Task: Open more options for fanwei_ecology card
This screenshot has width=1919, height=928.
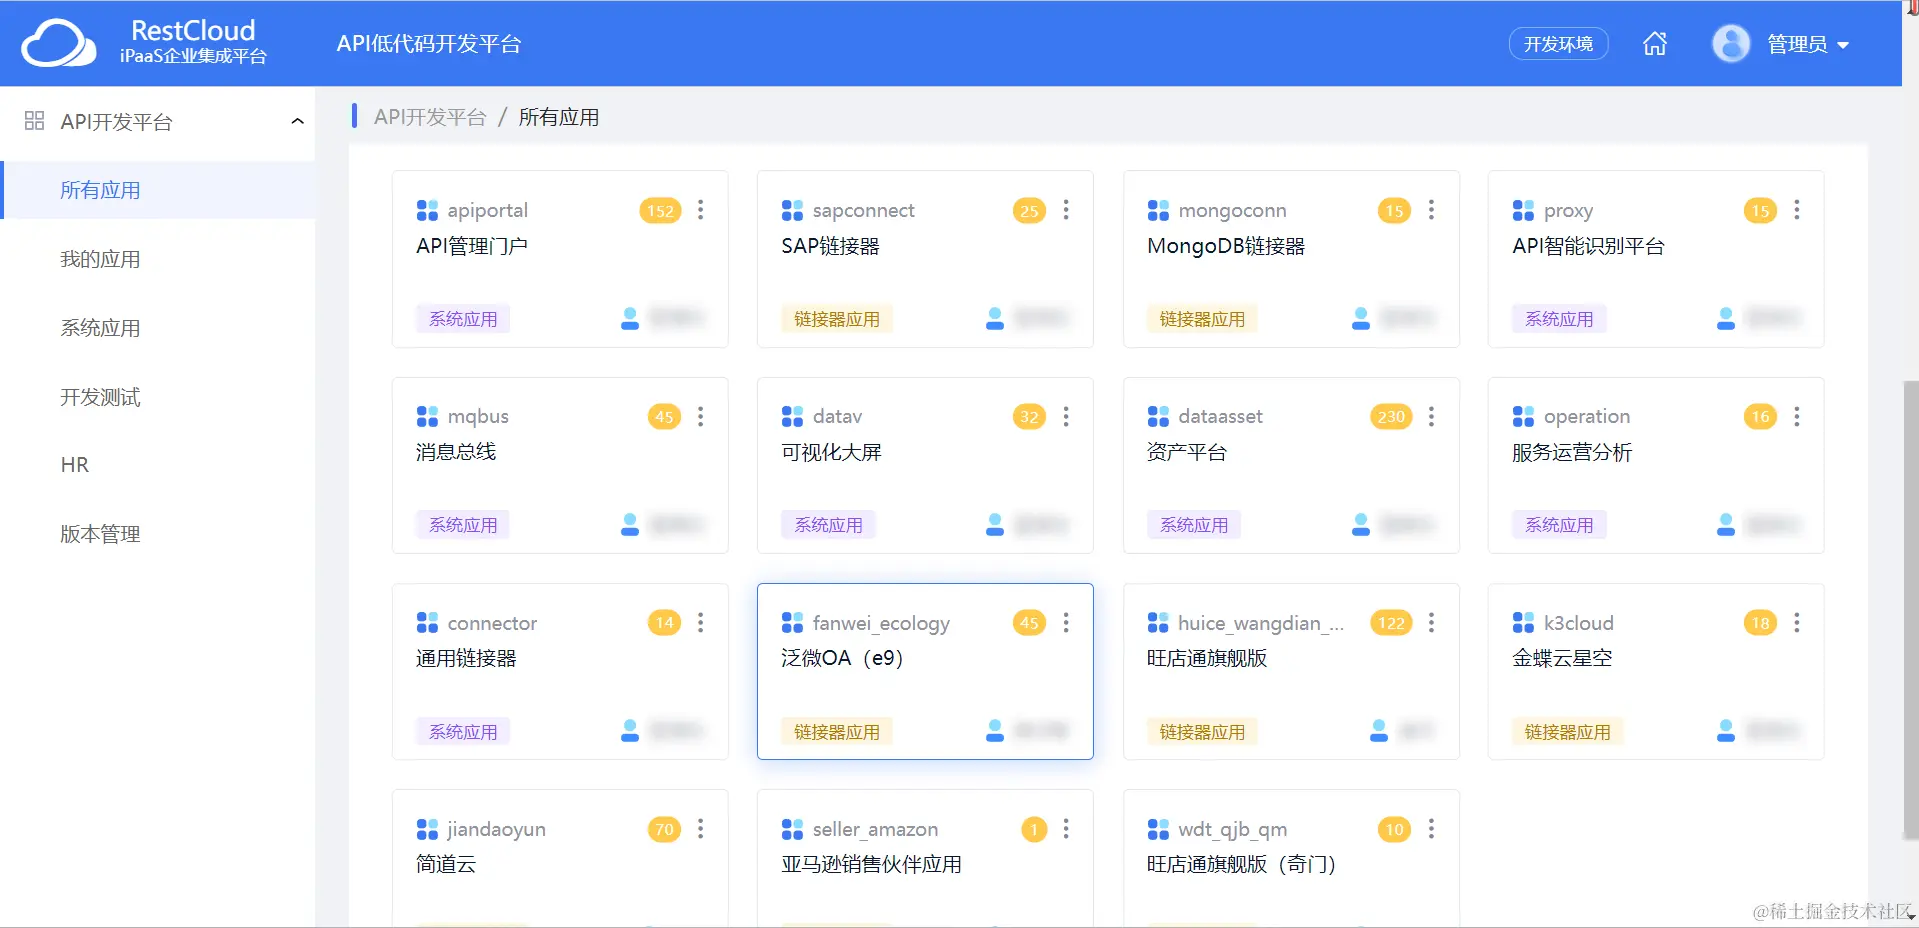Action: pyautogui.click(x=1066, y=623)
